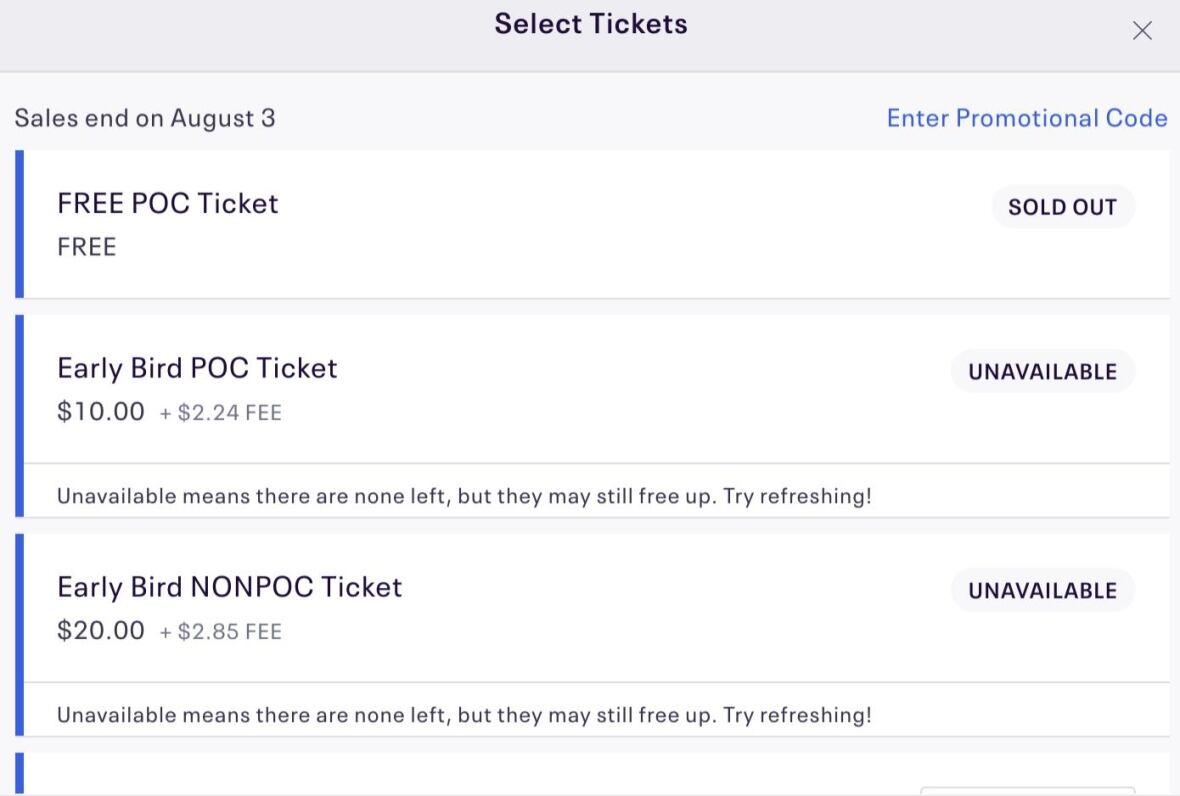
Task: Open the partially visible quantity dropdown at bottom
Action: point(1027,791)
